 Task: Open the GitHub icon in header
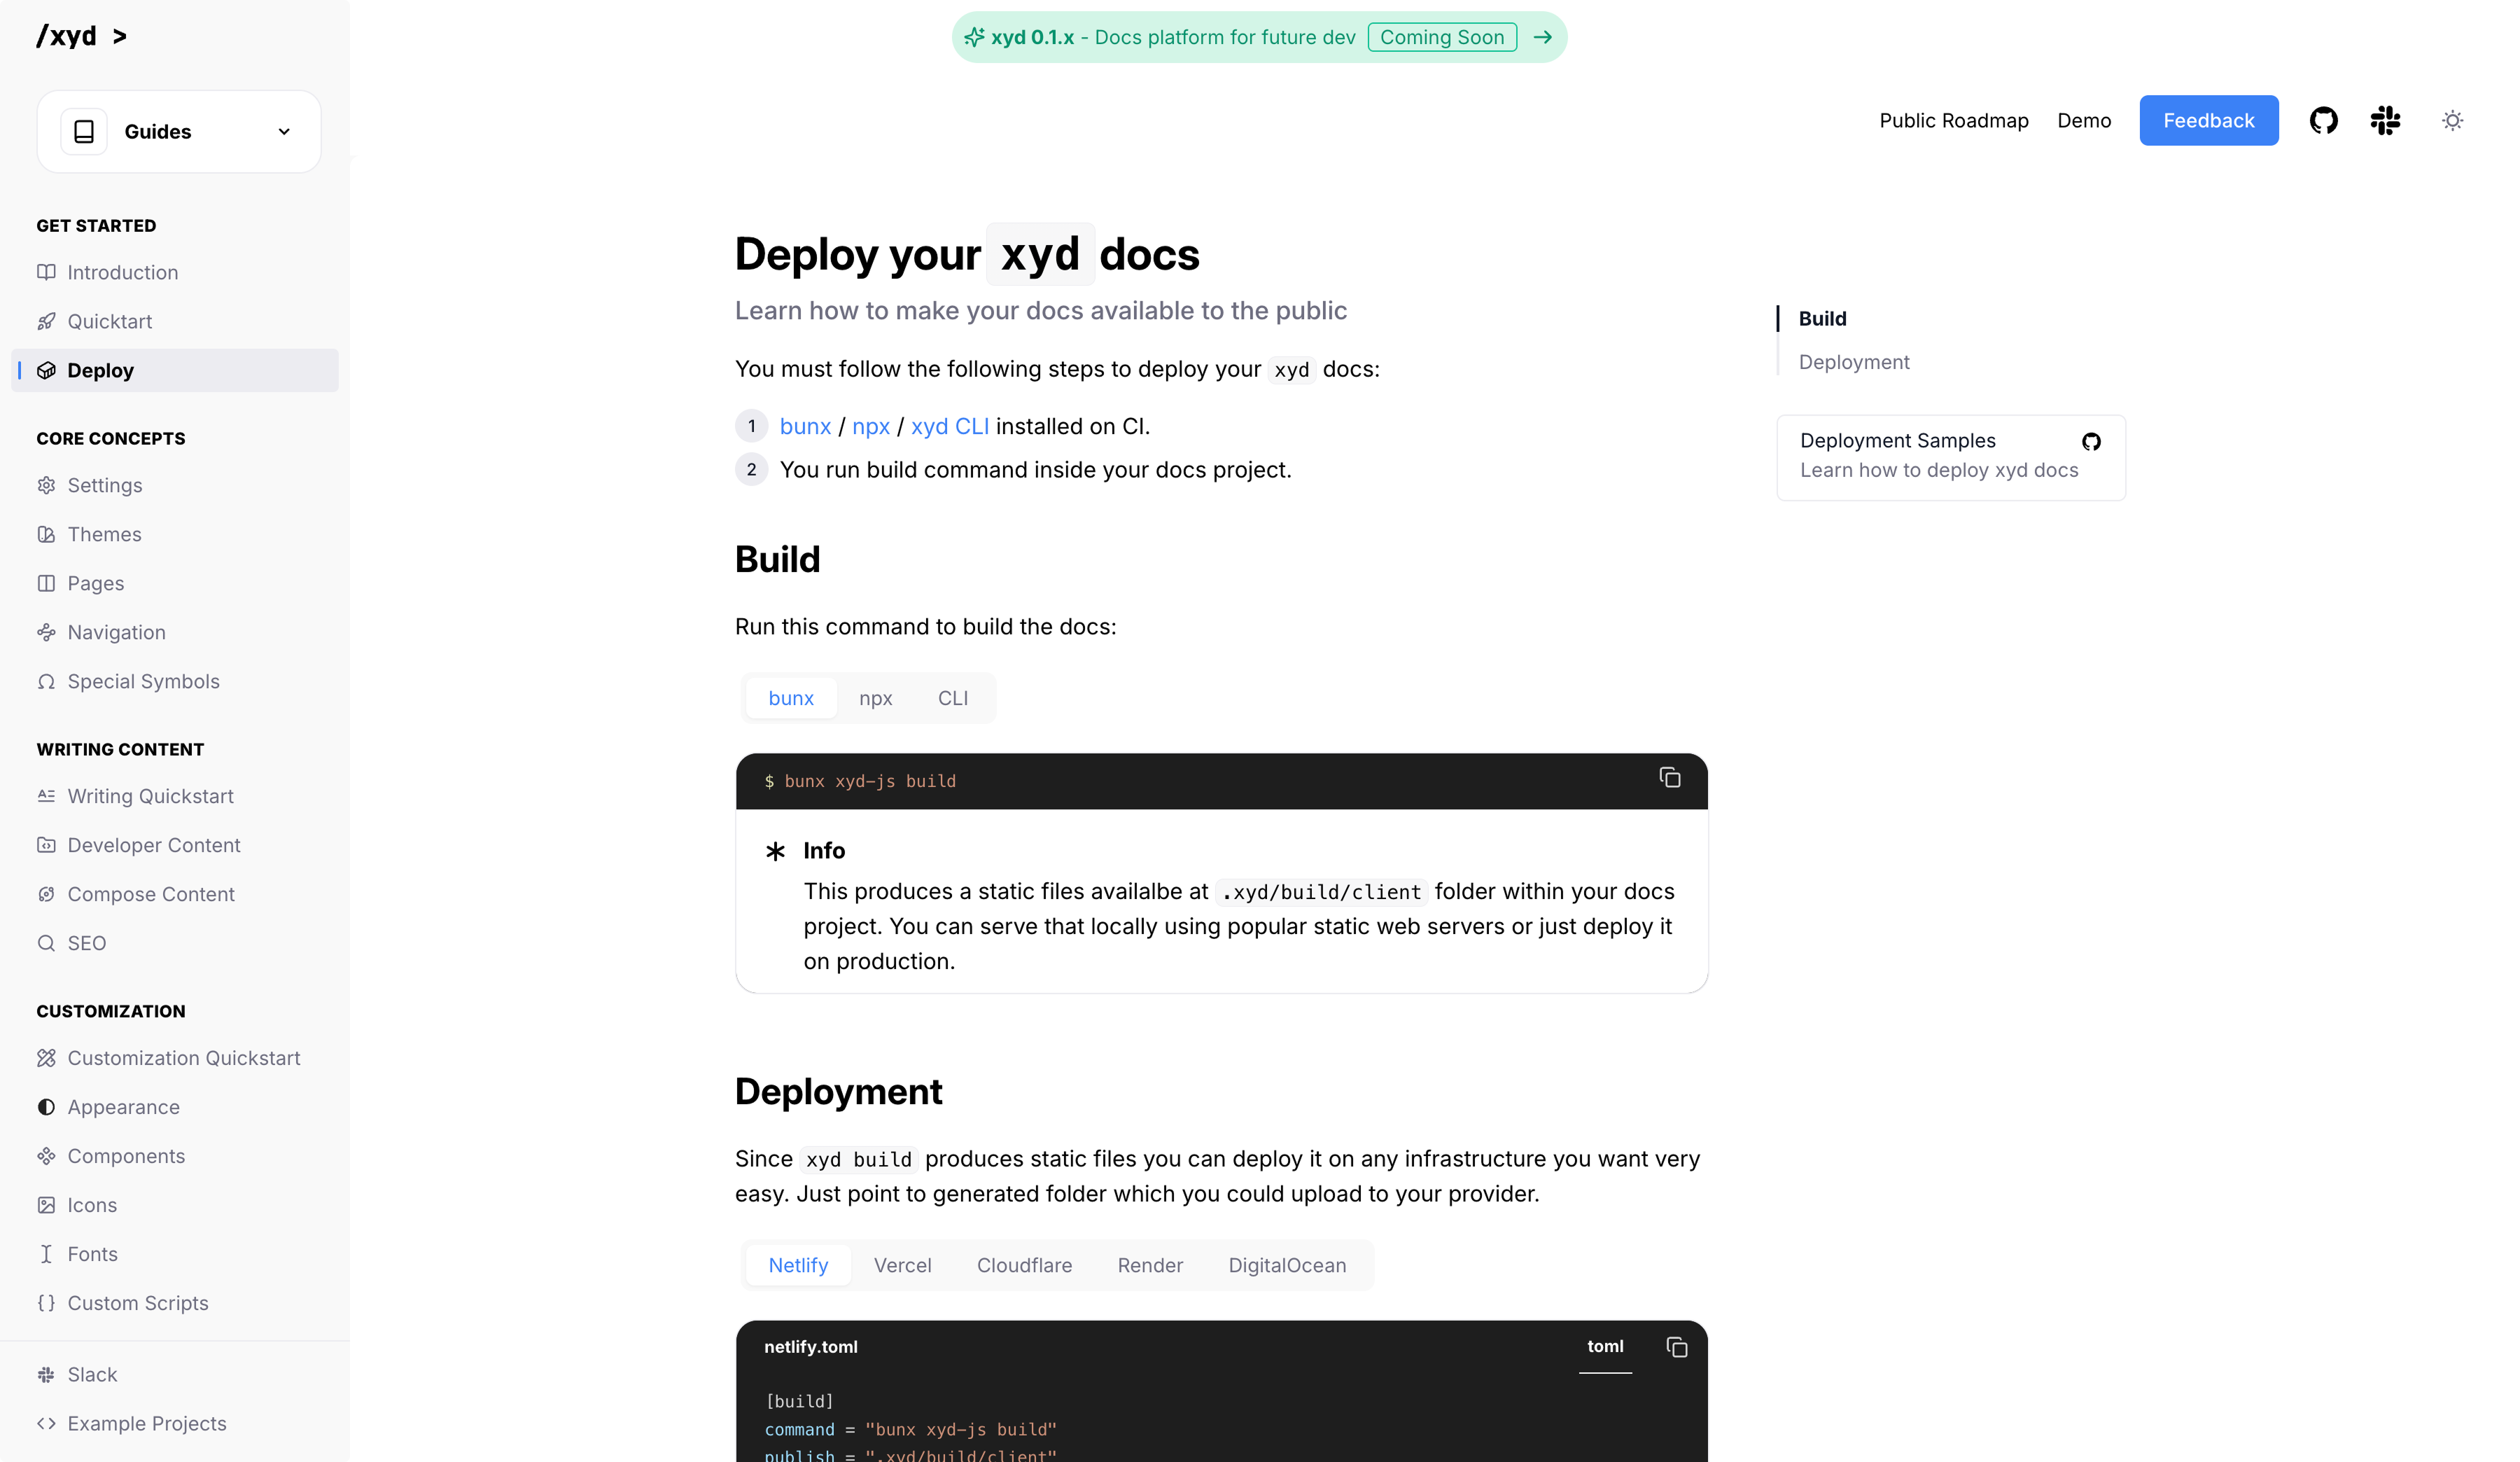click(x=2323, y=121)
